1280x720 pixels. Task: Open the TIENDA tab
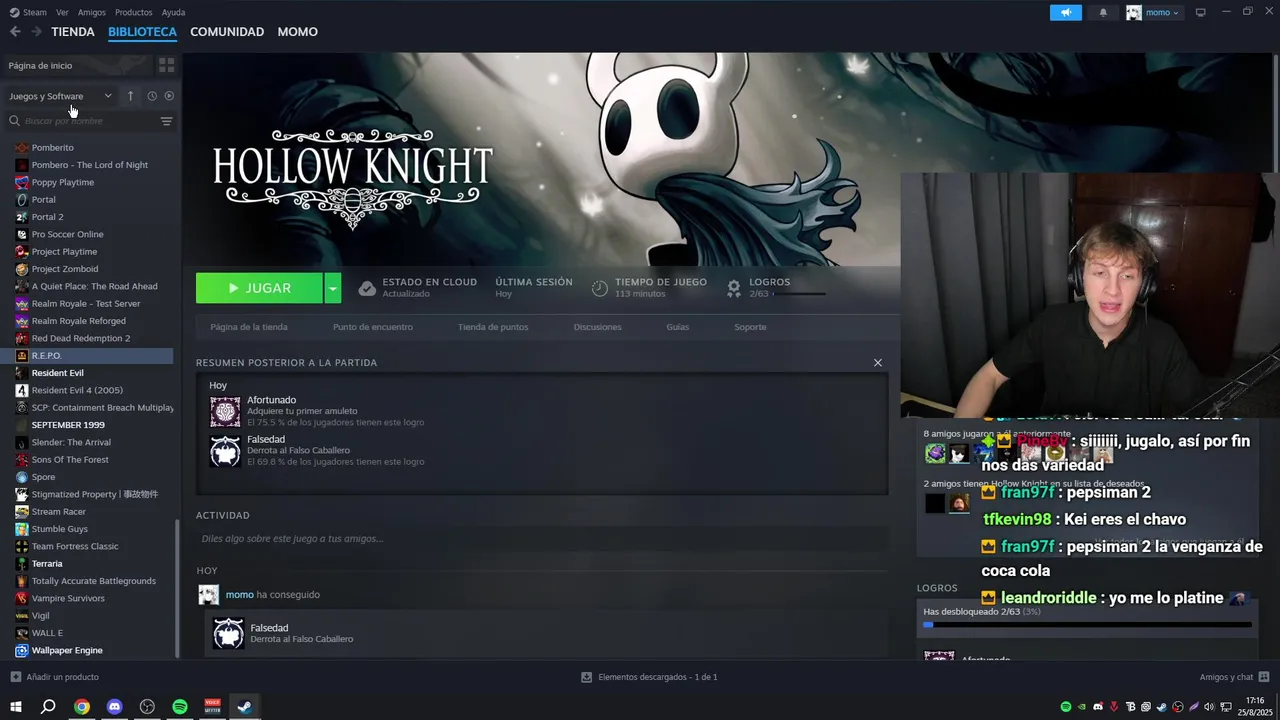73,32
